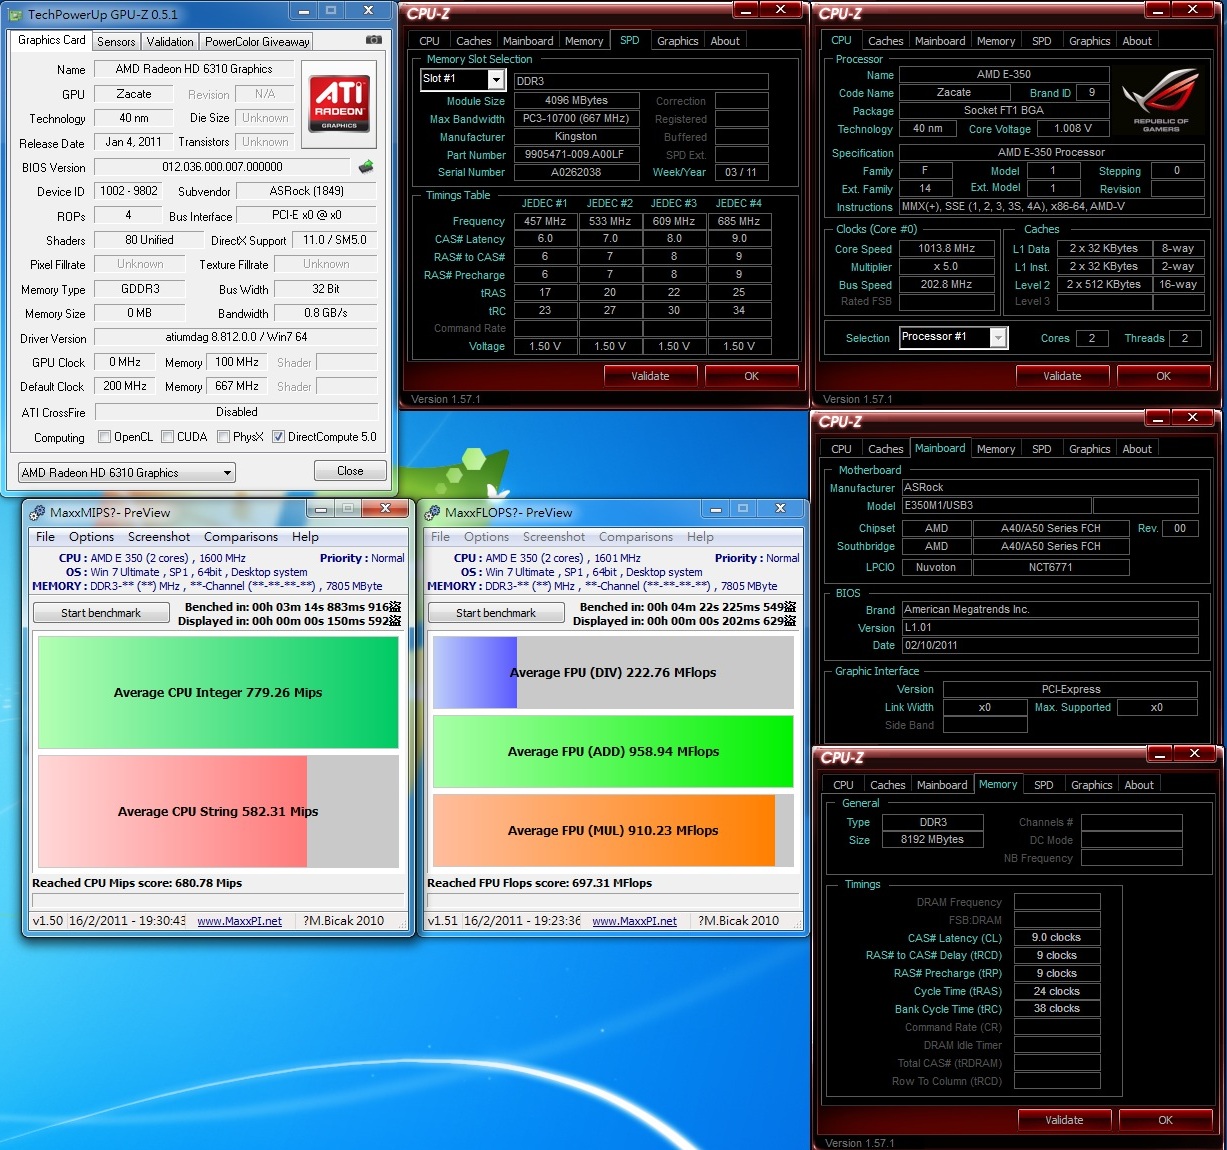Open the www.MaxxPI.net link in MaxxFLOPS
This screenshot has width=1227, height=1150.
coord(634,921)
